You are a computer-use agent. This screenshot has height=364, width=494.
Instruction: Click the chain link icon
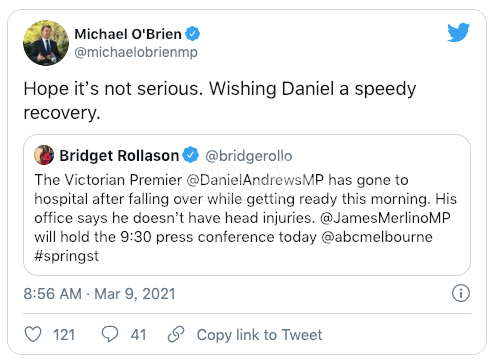pos(176,334)
